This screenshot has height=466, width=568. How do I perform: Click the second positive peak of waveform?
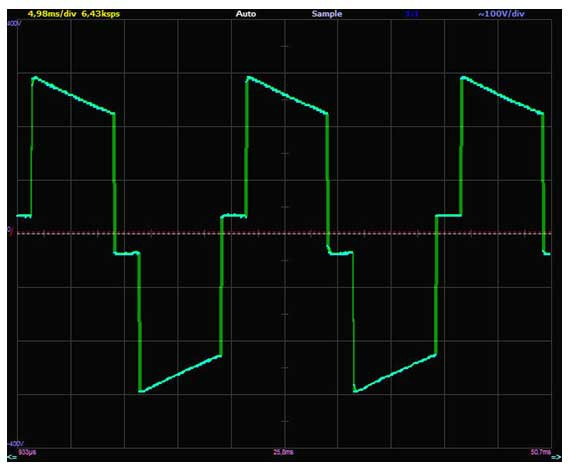[249, 78]
